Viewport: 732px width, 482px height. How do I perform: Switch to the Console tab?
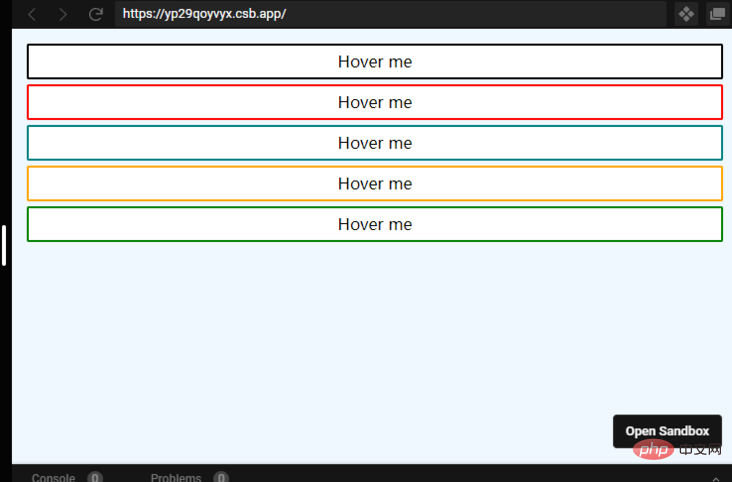[53, 477]
